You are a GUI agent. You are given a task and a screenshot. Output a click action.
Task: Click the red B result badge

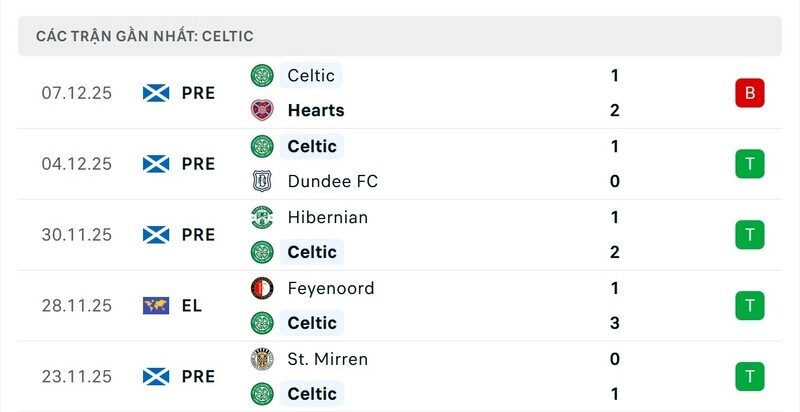[x=749, y=93]
